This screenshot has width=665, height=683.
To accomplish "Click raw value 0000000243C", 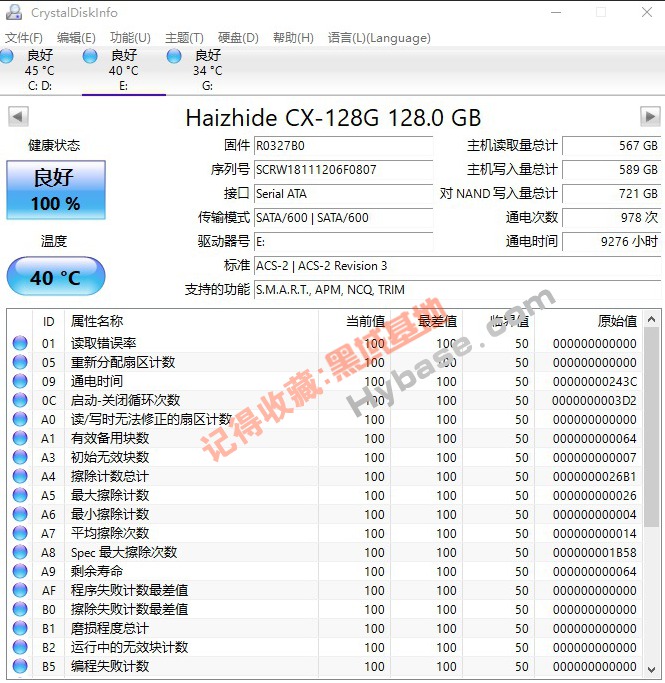I will pyautogui.click(x=594, y=382).
